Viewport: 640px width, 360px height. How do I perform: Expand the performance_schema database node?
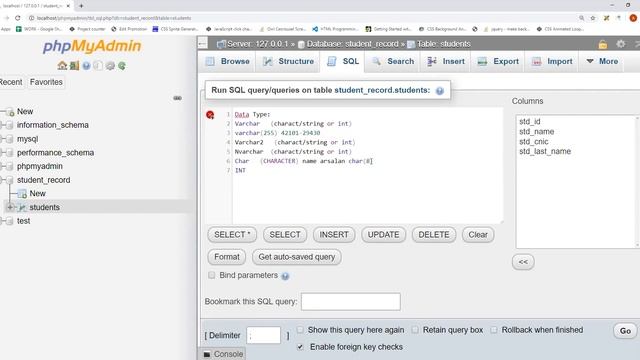[3, 153]
